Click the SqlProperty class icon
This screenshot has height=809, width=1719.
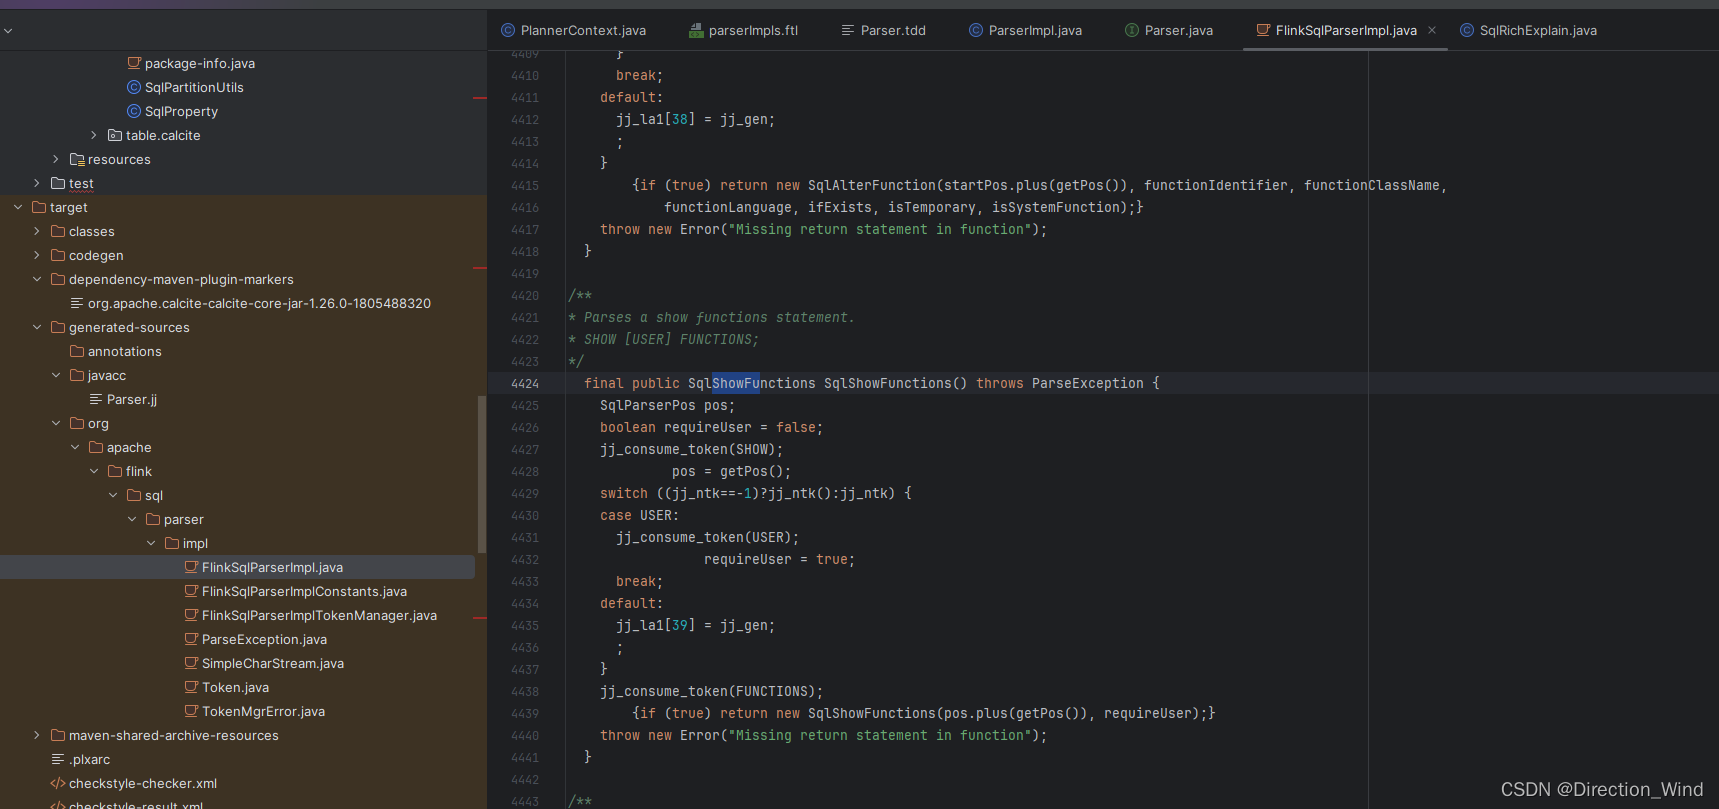pos(134,111)
